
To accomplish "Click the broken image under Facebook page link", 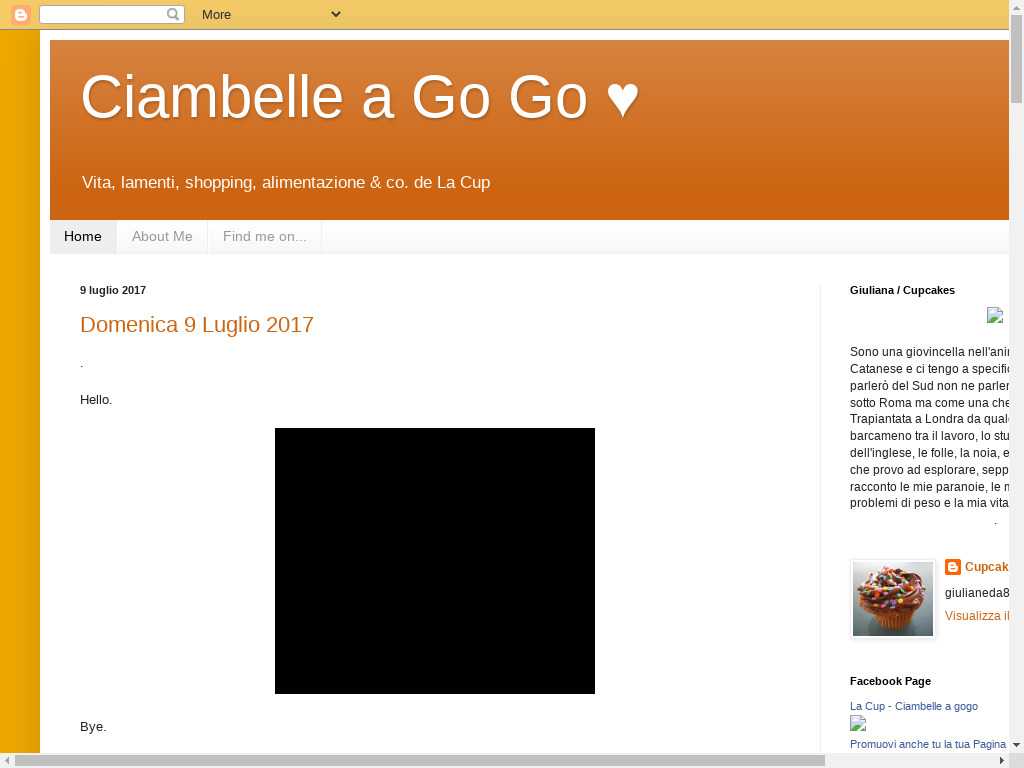I will click(x=858, y=724).
